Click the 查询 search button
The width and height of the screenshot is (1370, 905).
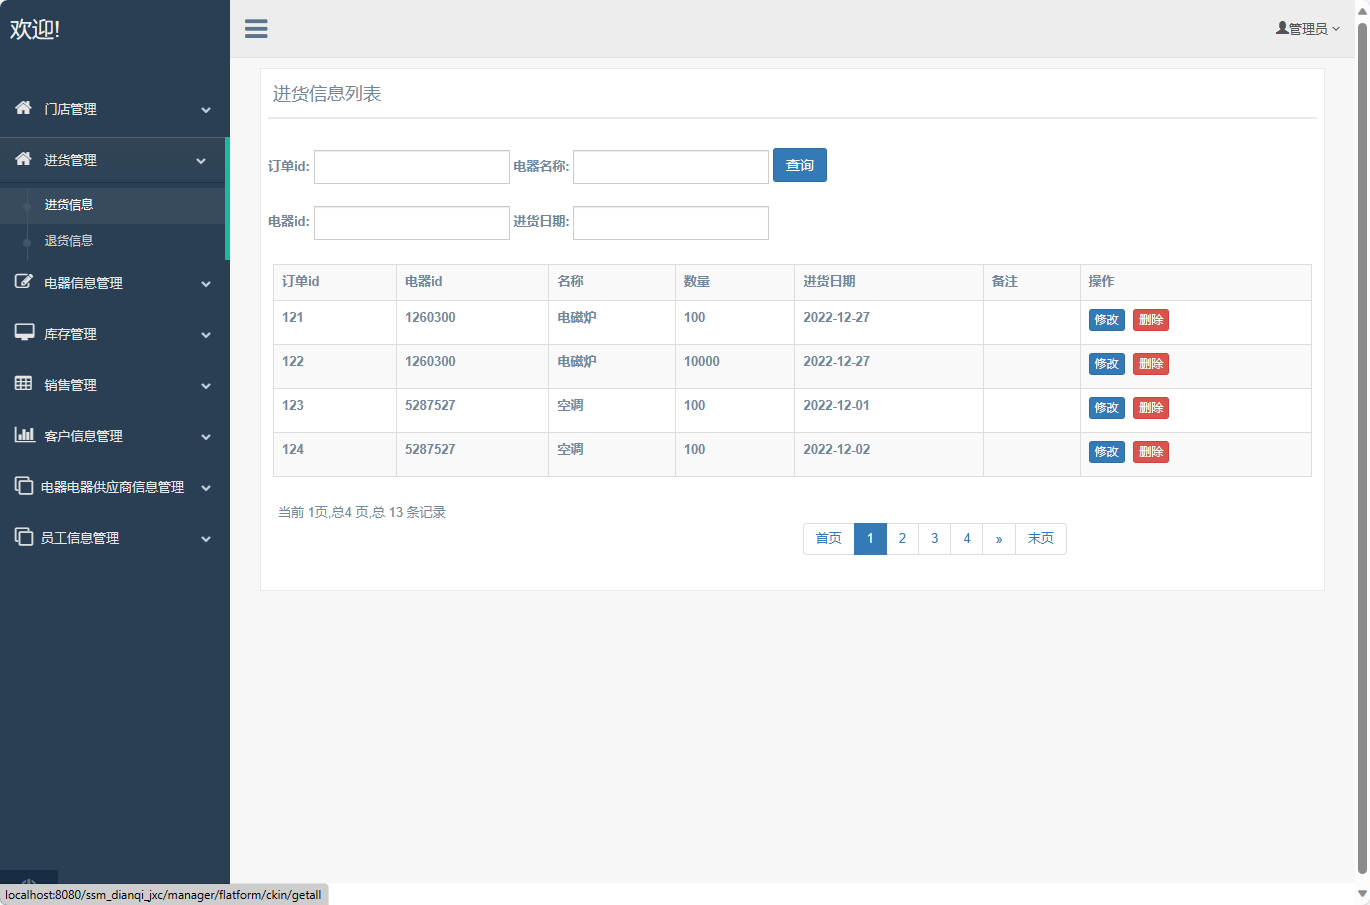click(x=799, y=166)
